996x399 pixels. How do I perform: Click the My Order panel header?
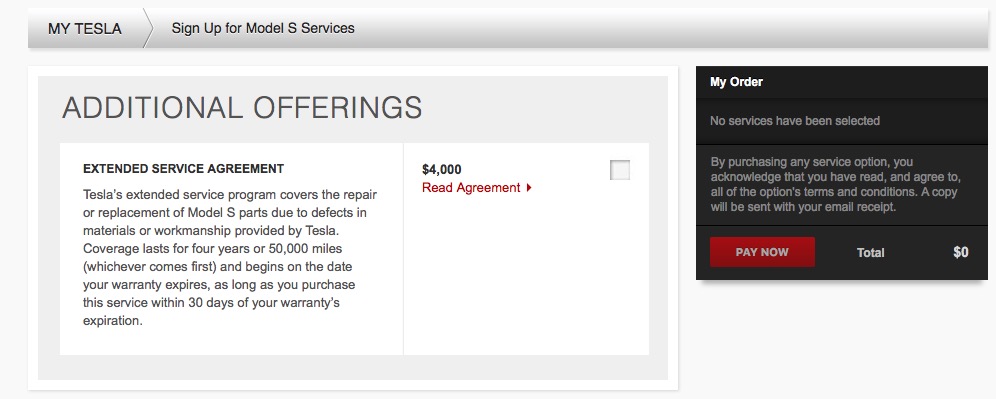[842, 82]
